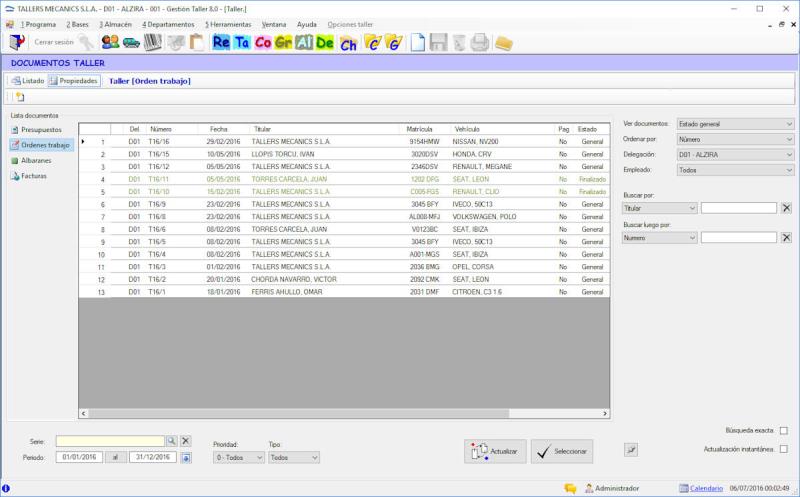Click the yellow notes pad toolbar icon
The width and height of the screenshot is (800, 497).
pos(504,43)
